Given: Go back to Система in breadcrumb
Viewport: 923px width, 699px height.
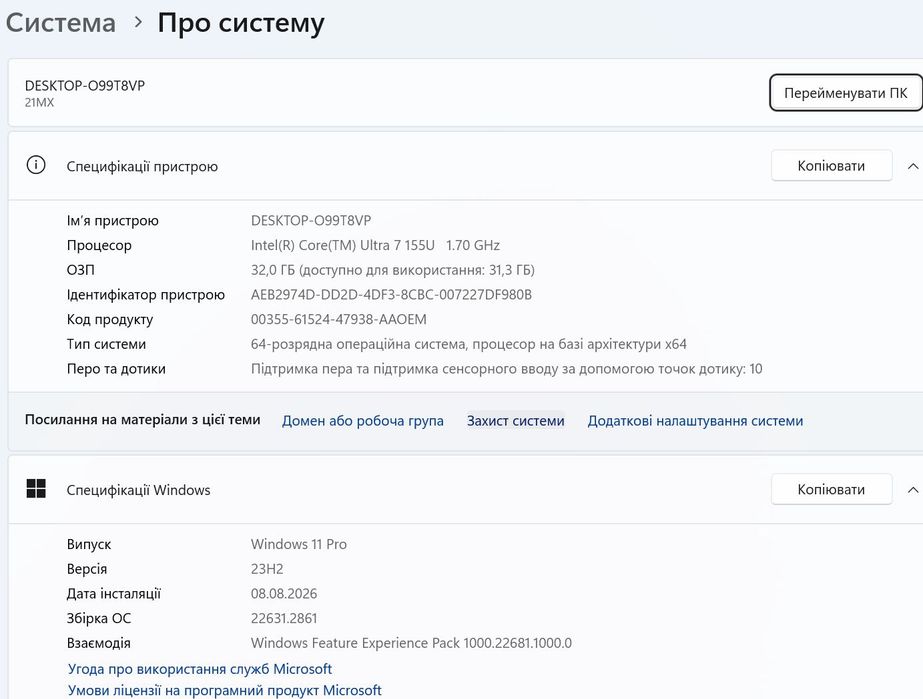Looking at the screenshot, I should pyautogui.click(x=61, y=23).
